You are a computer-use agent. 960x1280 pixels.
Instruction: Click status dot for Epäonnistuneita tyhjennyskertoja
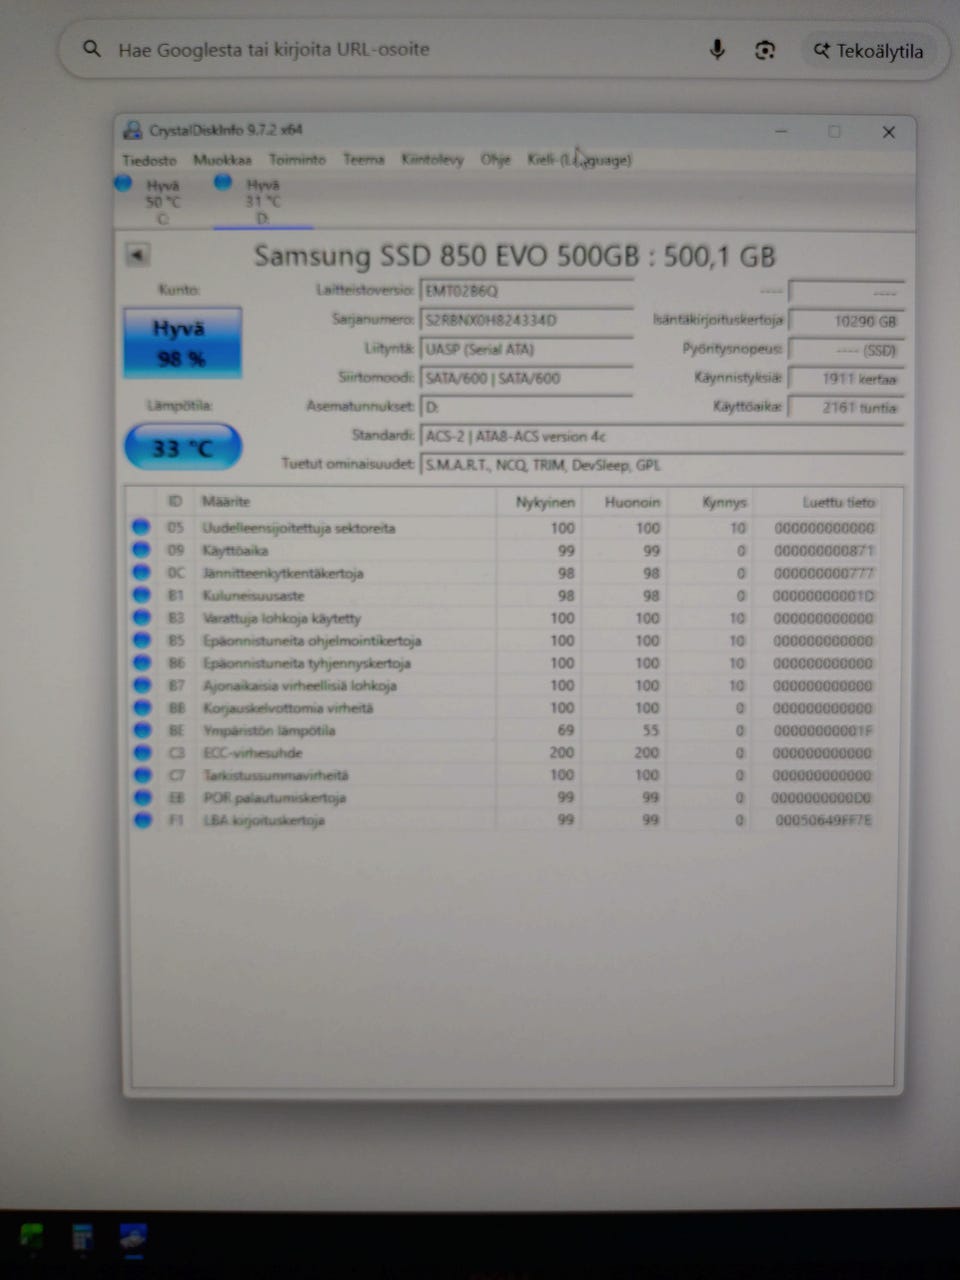click(141, 662)
